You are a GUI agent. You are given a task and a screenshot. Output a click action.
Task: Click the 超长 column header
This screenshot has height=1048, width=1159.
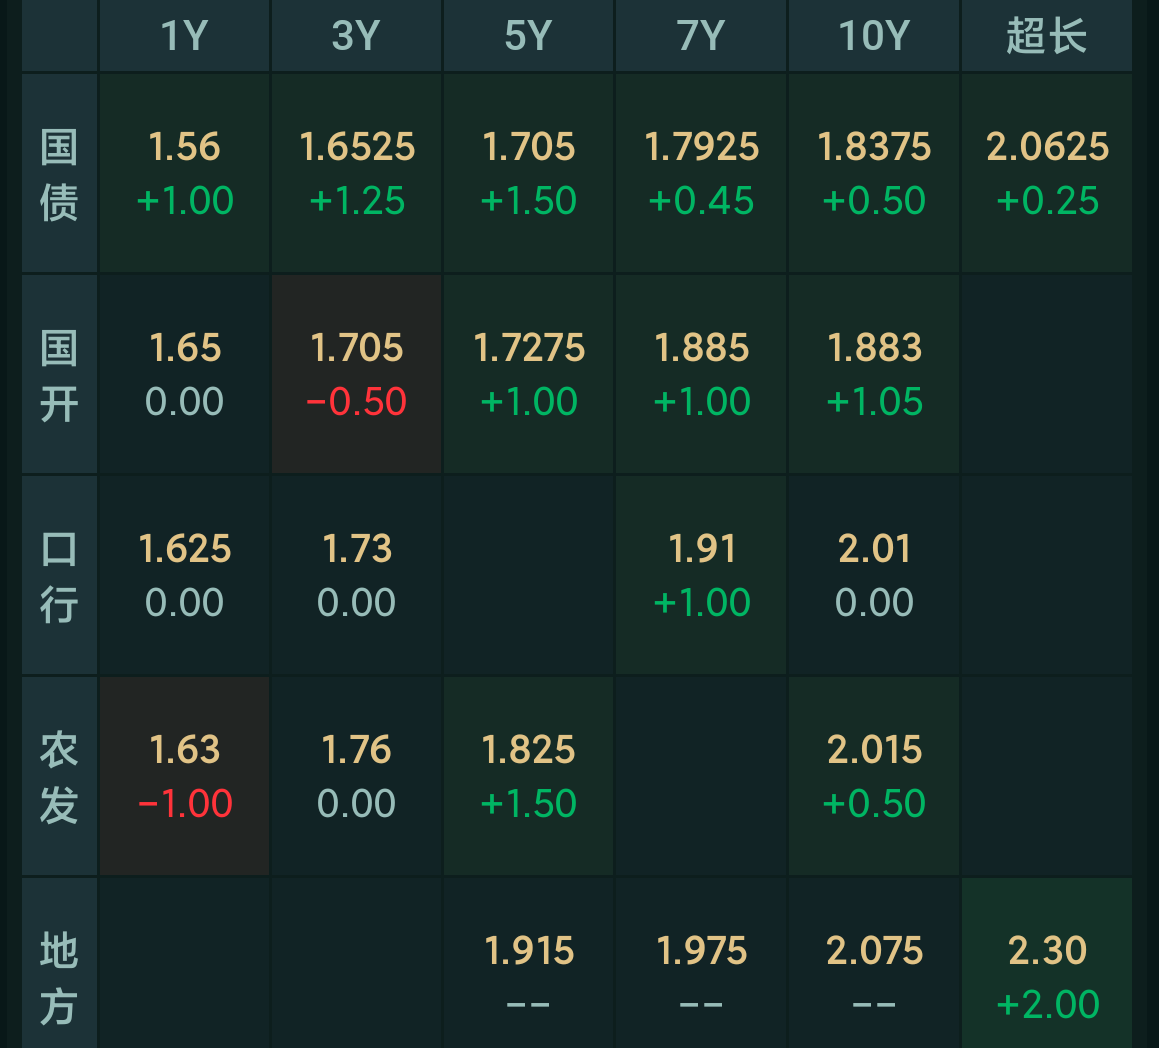tap(1046, 36)
